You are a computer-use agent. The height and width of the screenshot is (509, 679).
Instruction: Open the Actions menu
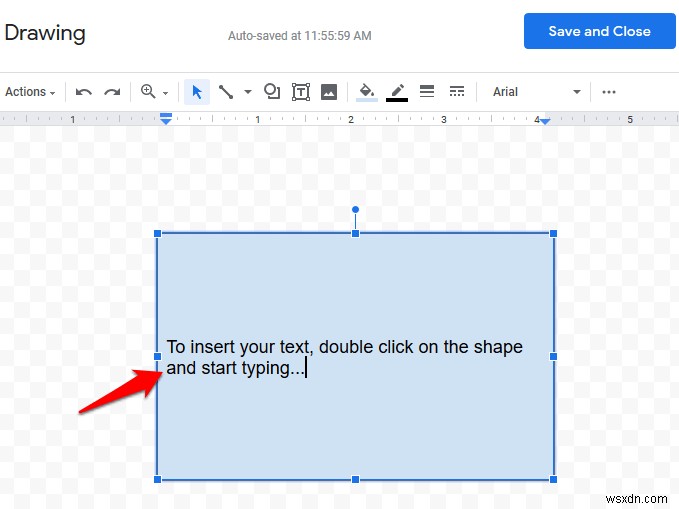coord(30,92)
